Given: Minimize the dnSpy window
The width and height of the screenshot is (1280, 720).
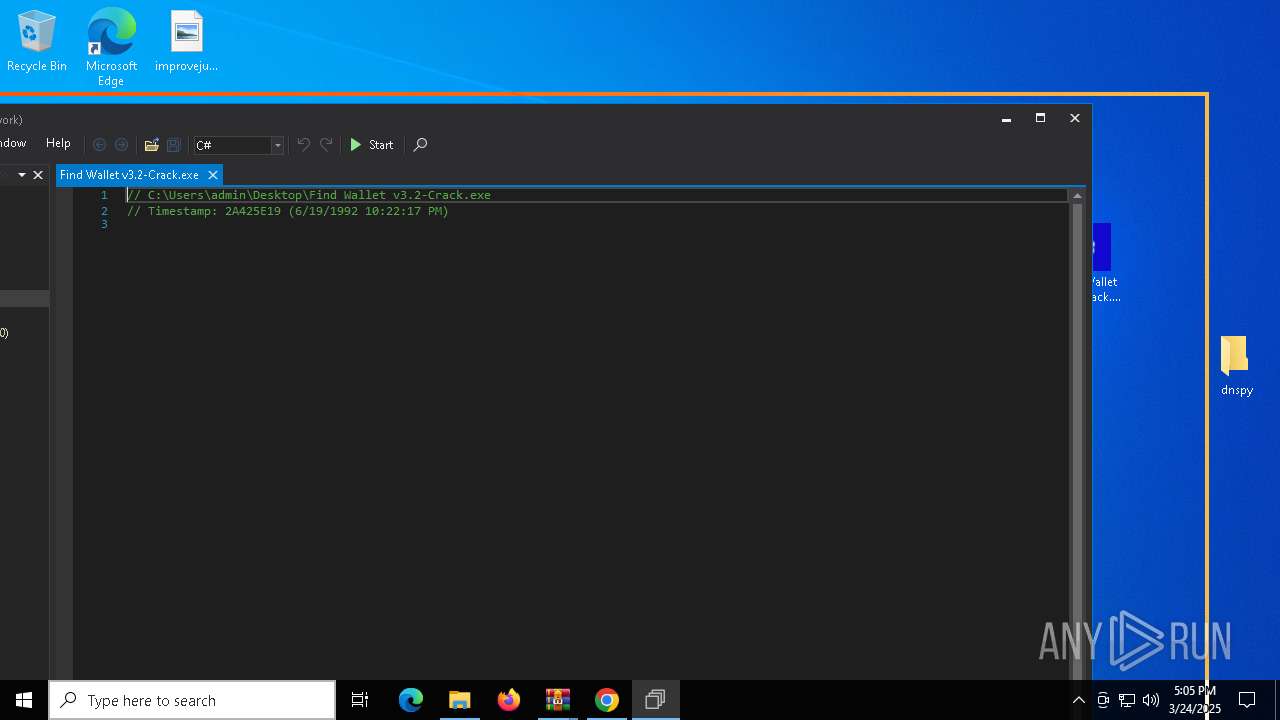Looking at the screenshot, I should tap(1006, 118).
